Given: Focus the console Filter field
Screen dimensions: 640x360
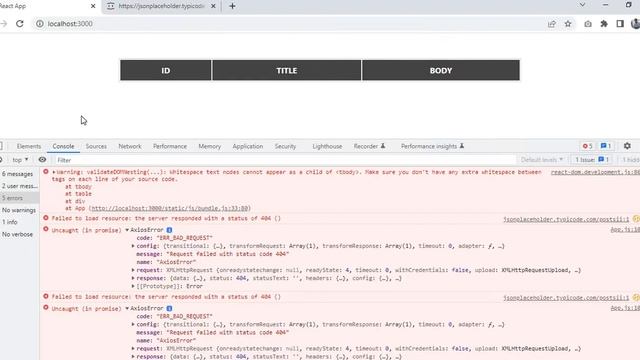Looking at the screenshot, I should (x=285, y=160).
